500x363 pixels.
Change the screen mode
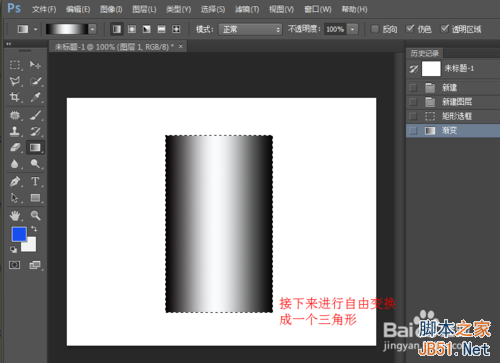(35, 265)
